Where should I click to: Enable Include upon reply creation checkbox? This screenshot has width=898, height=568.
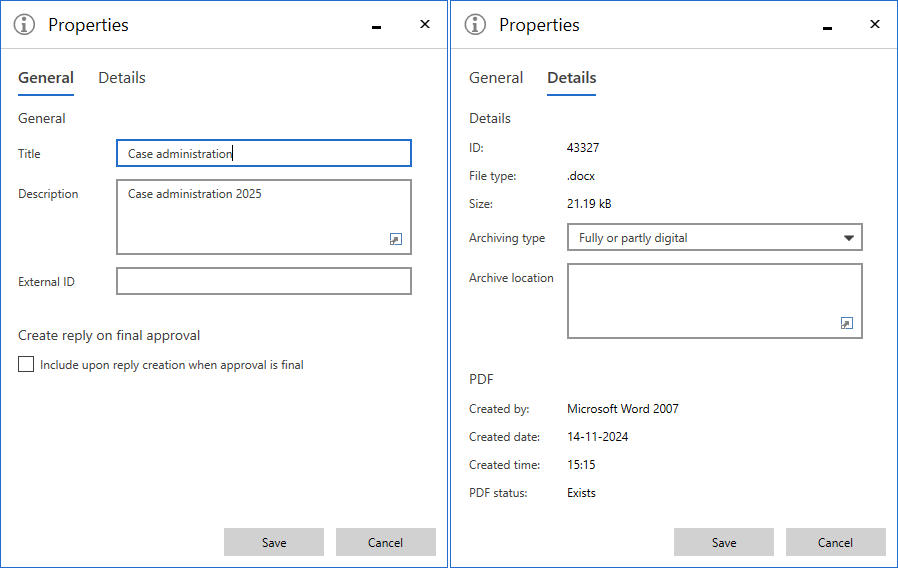point(26,365)
